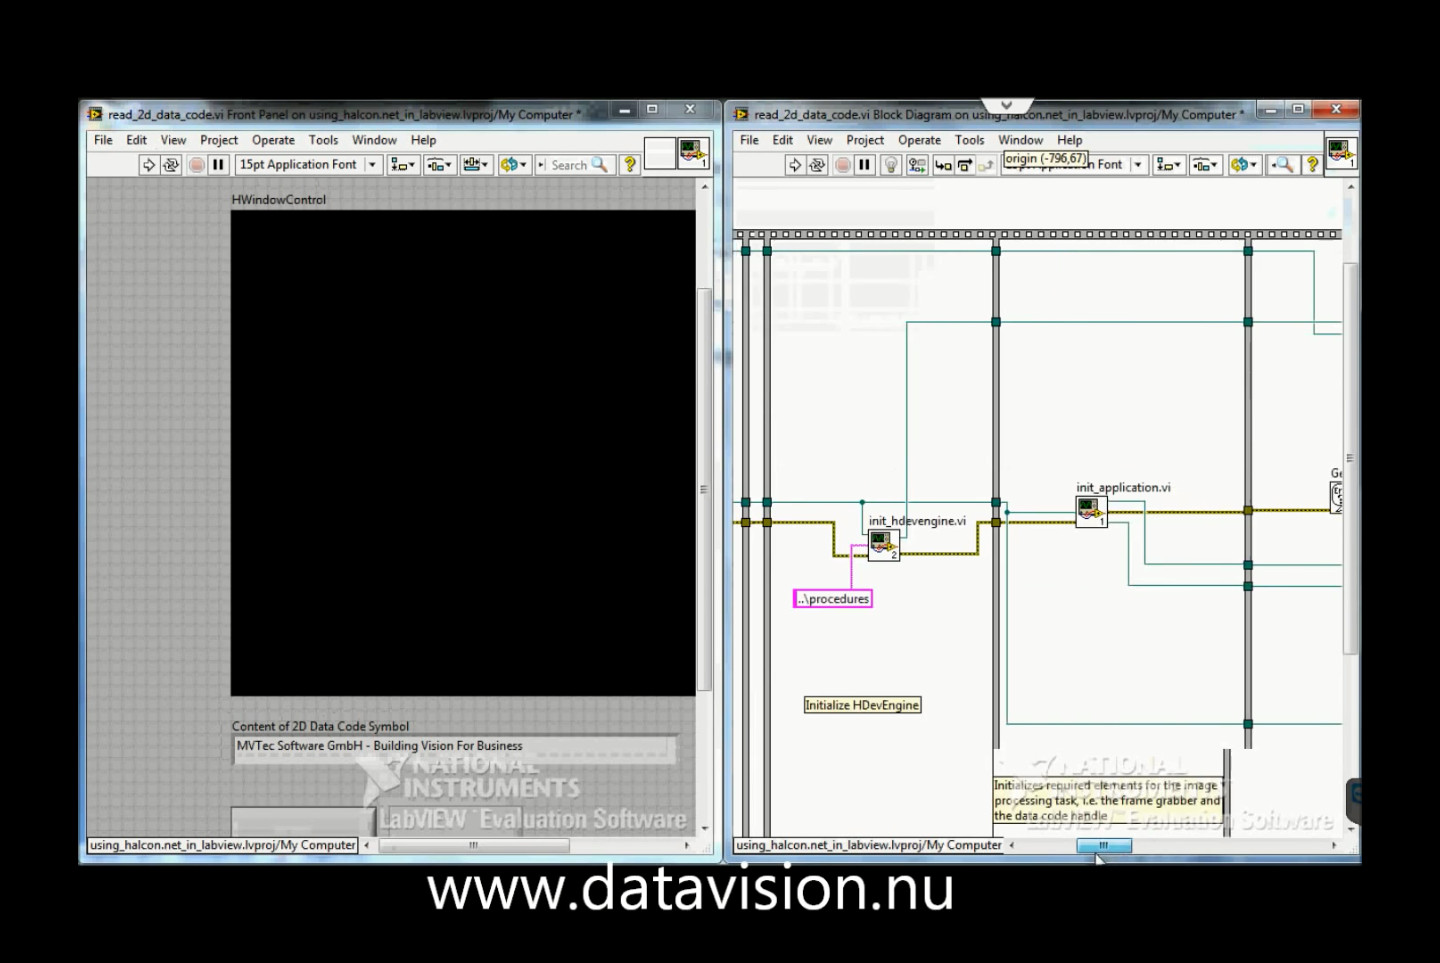Open Window menu in Block Diagram window
This screenshot has height=963, width=1440.
pyautogui.click(x=1020, y=140)
